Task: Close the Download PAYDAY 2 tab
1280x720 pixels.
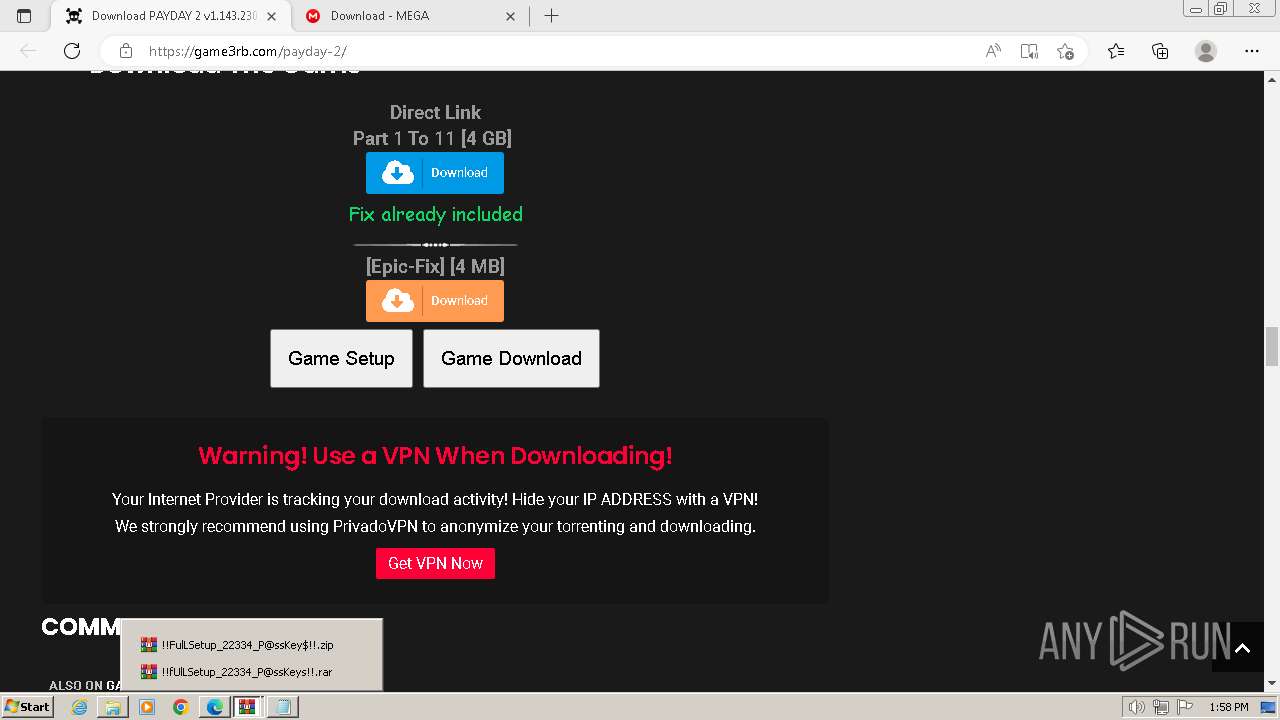Action: (272, 16)
